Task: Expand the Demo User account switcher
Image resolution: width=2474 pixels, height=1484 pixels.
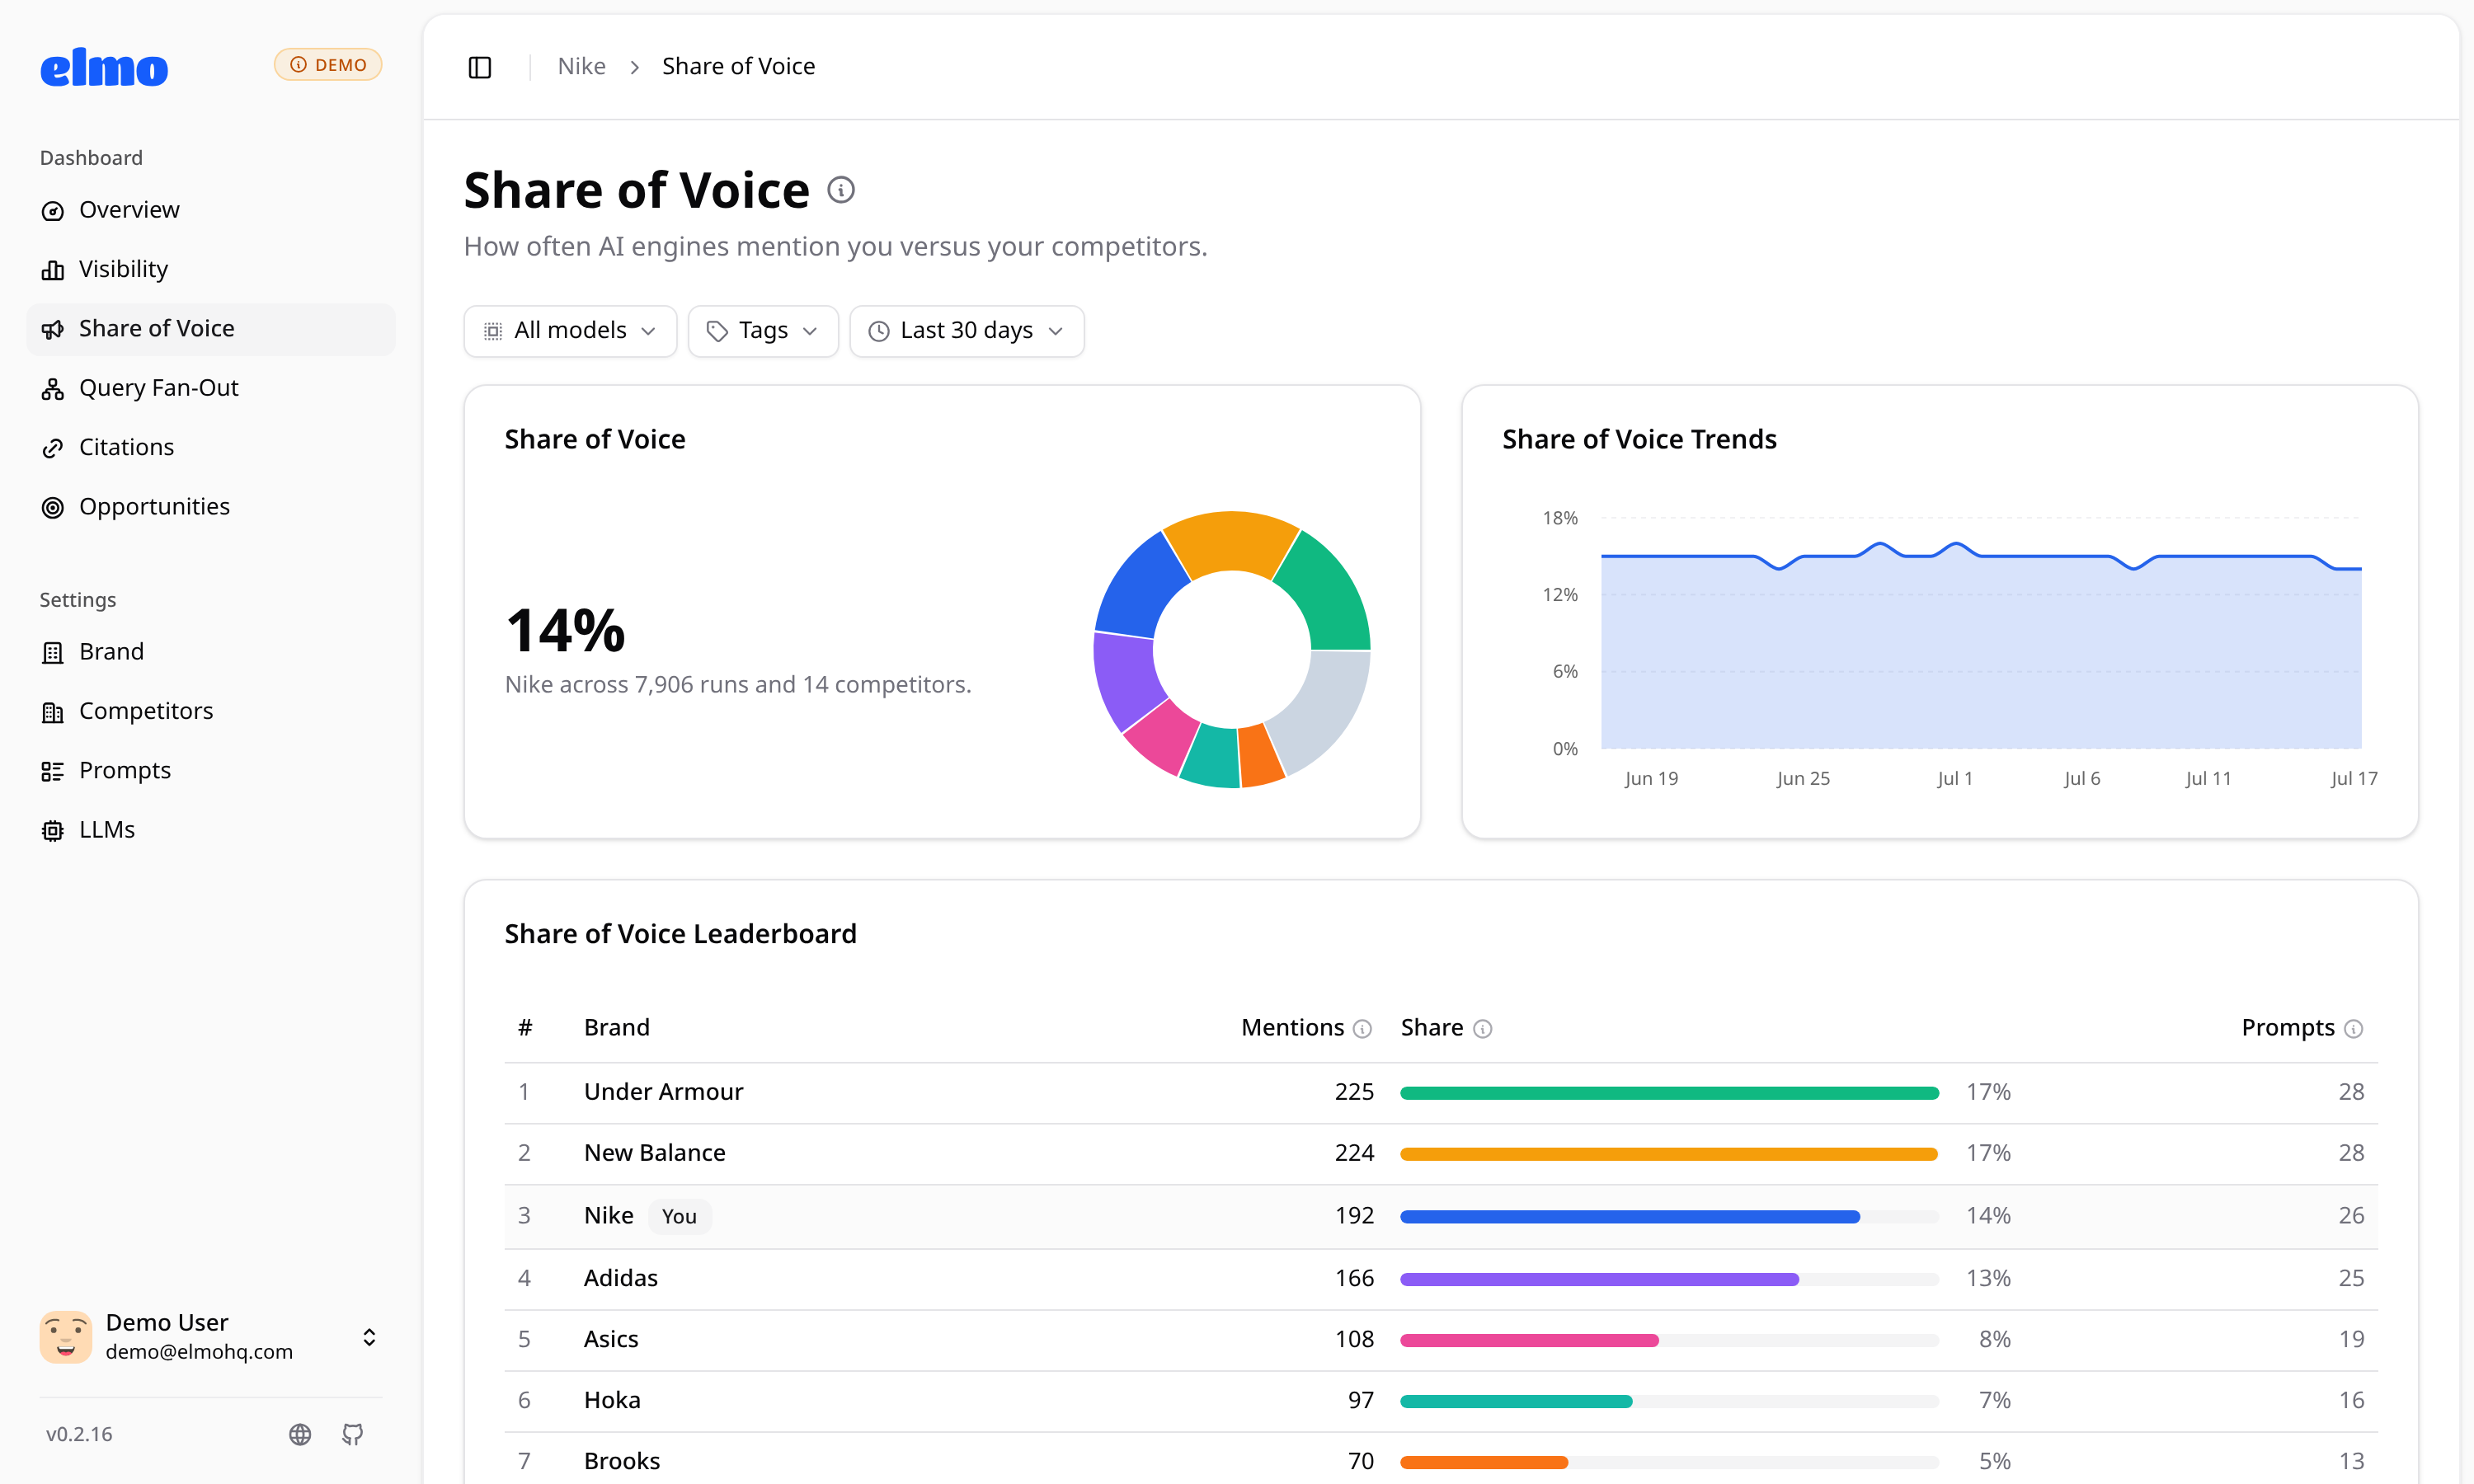Action: point(369,1337)
